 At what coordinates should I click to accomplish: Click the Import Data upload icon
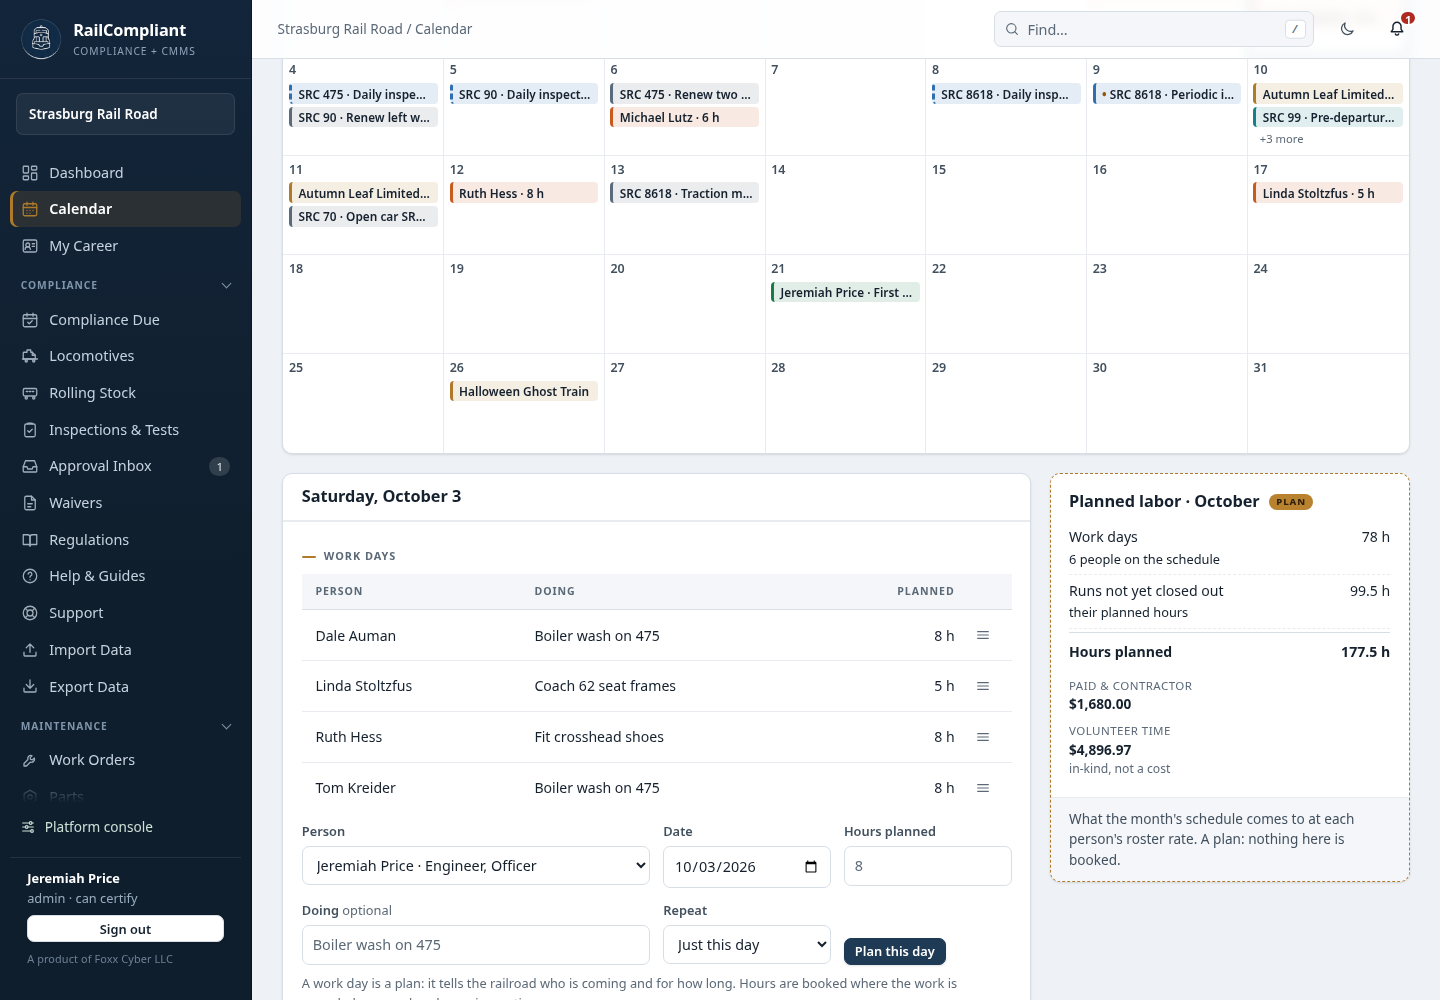(x=30, y=650)
